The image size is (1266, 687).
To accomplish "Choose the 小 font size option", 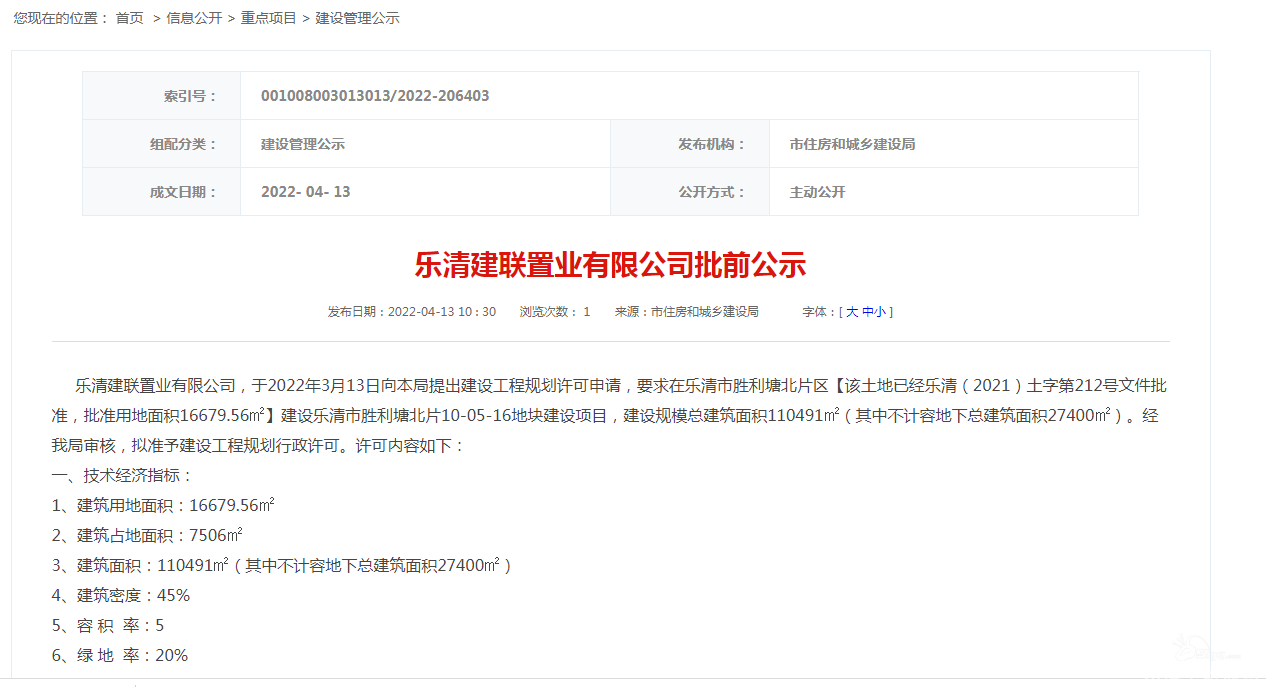I will pyautogui.click(x=880, y=312).
